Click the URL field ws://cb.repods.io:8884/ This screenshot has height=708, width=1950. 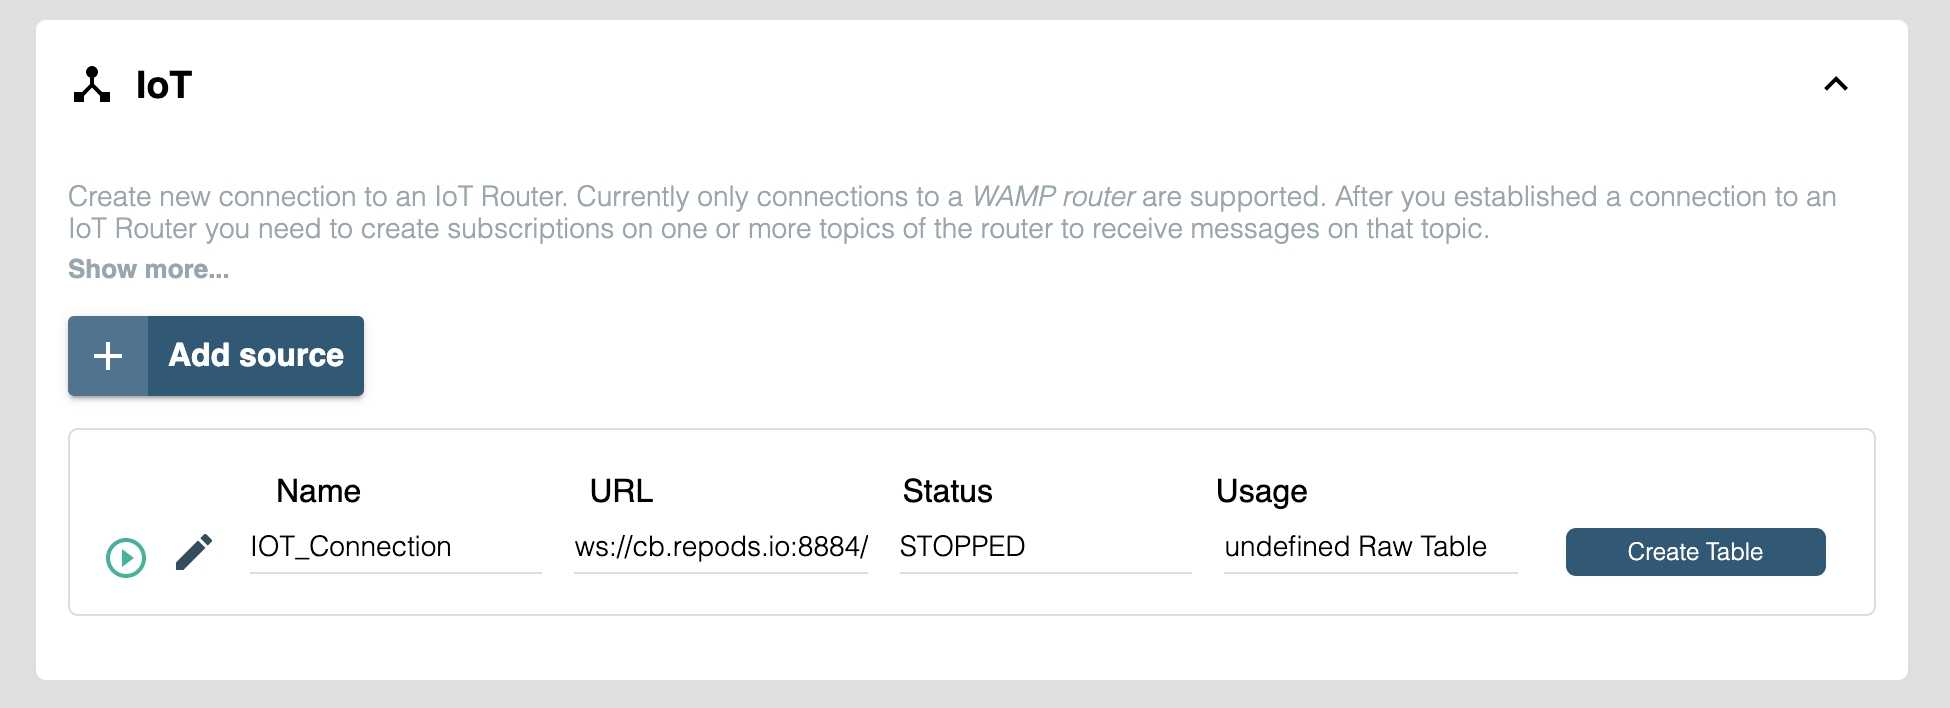pyautogui.click(x=720, y=547)
